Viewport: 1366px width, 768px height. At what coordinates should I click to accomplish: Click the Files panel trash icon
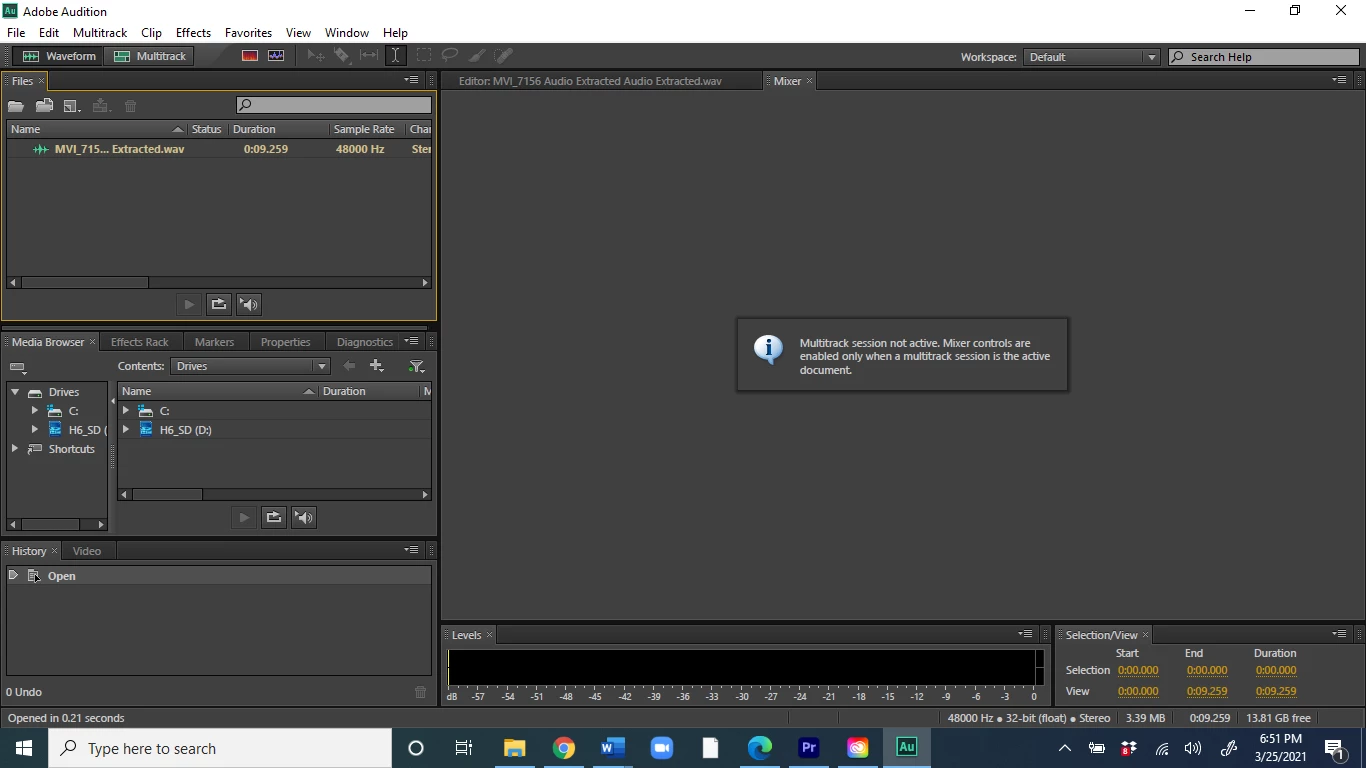point(130,106)
